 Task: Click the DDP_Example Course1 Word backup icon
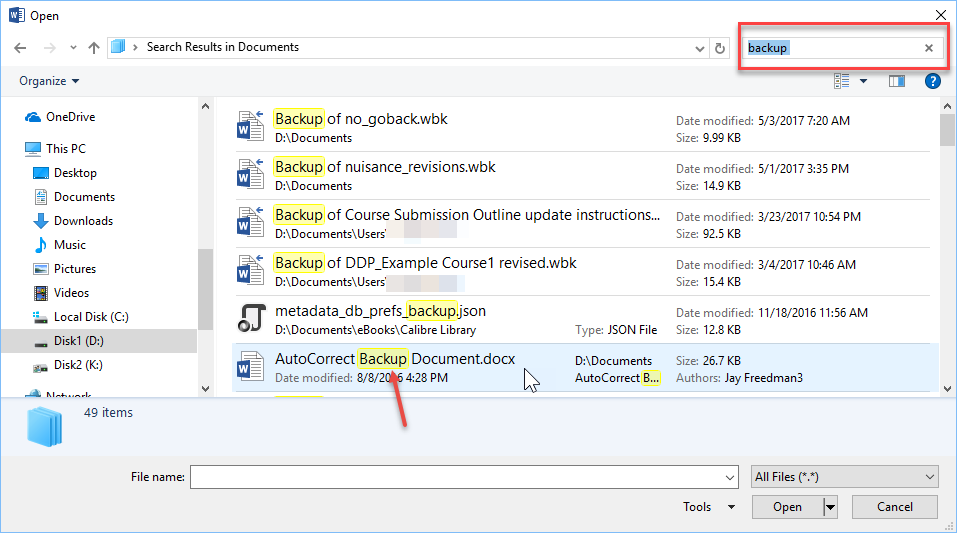click(251, 269)
